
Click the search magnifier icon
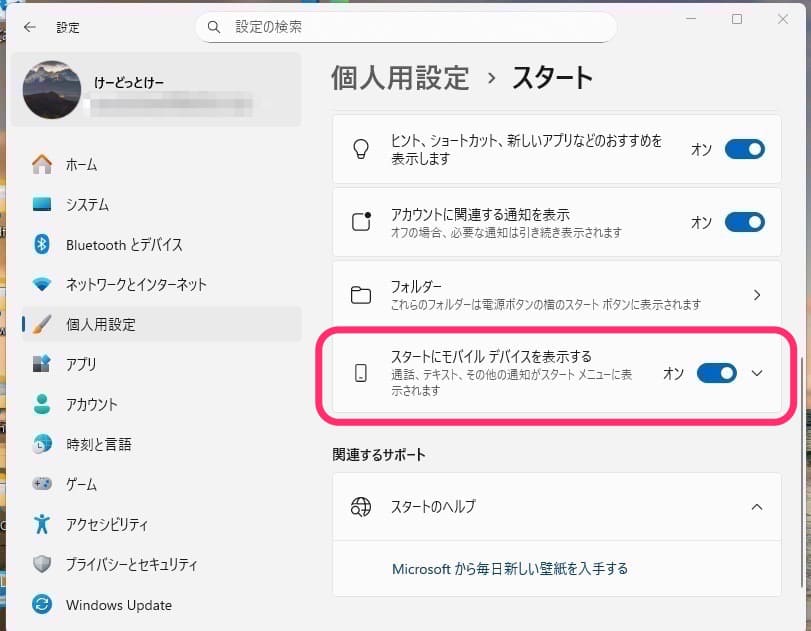[x=214, y=27]
